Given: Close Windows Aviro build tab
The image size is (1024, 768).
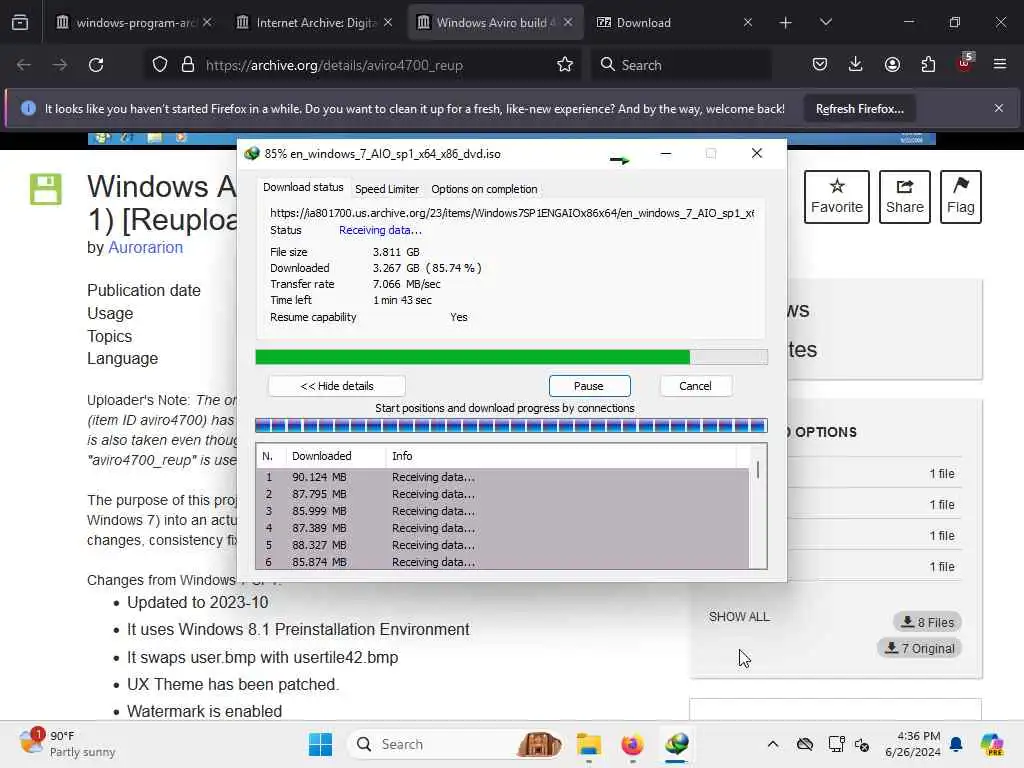Looking at the screenshot, I should (568, 22).
